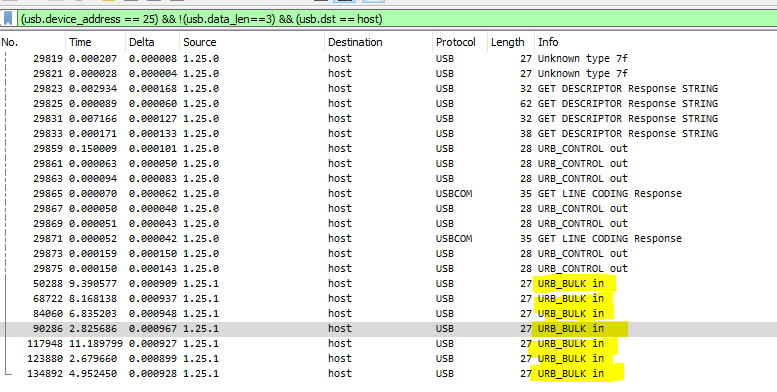This screenshot has width=777, height=392.
Task: Click the delta value 0.000168
Action: coord(153,89)
